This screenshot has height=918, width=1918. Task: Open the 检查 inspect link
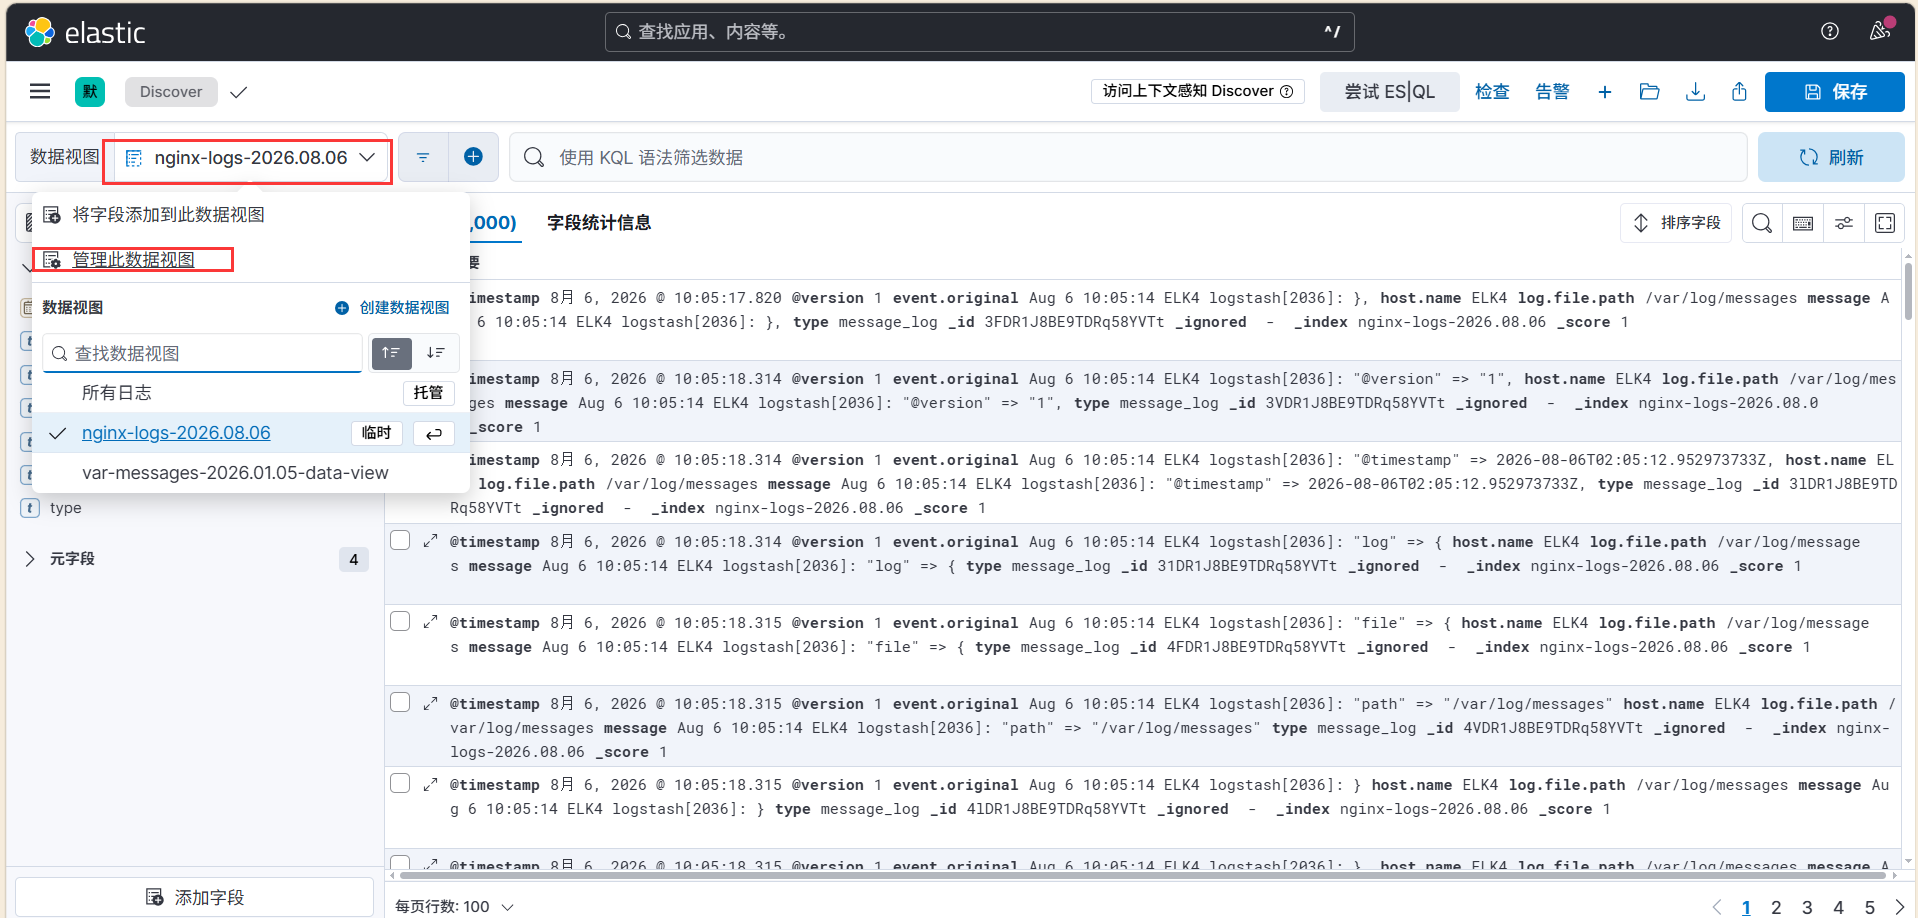click(x=1492, y=92)
